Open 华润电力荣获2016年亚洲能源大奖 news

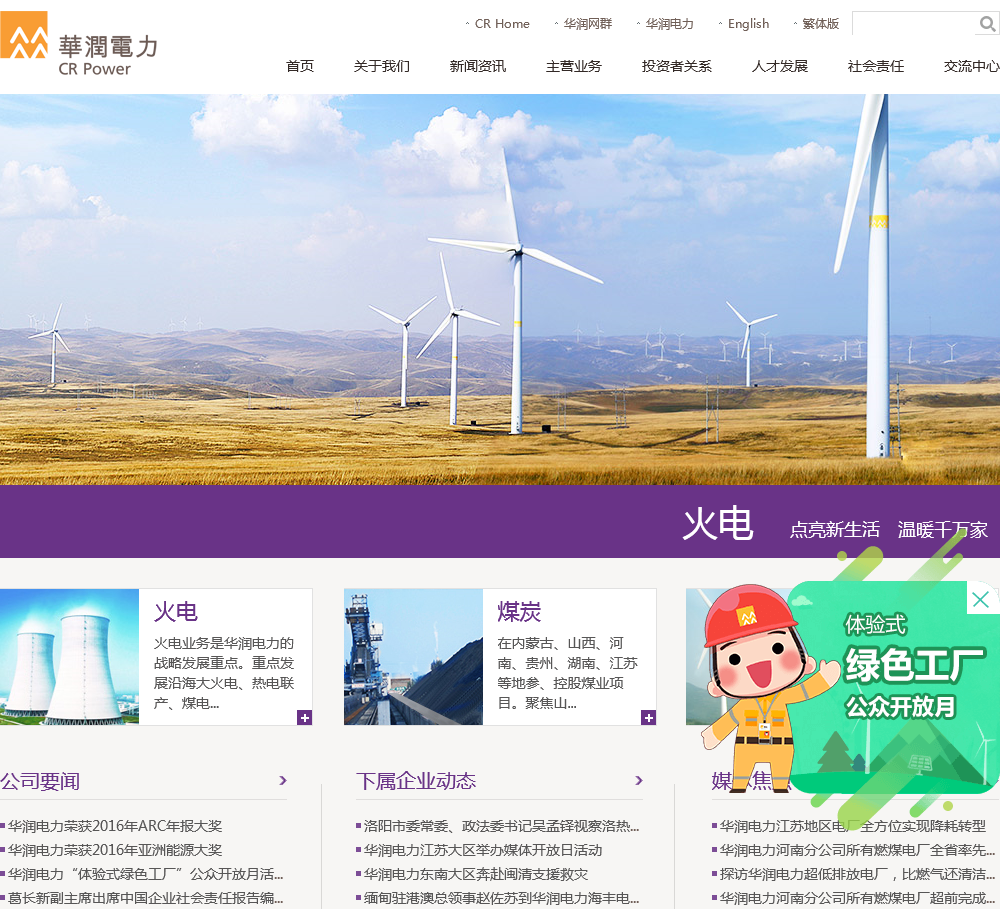point(115,850)
